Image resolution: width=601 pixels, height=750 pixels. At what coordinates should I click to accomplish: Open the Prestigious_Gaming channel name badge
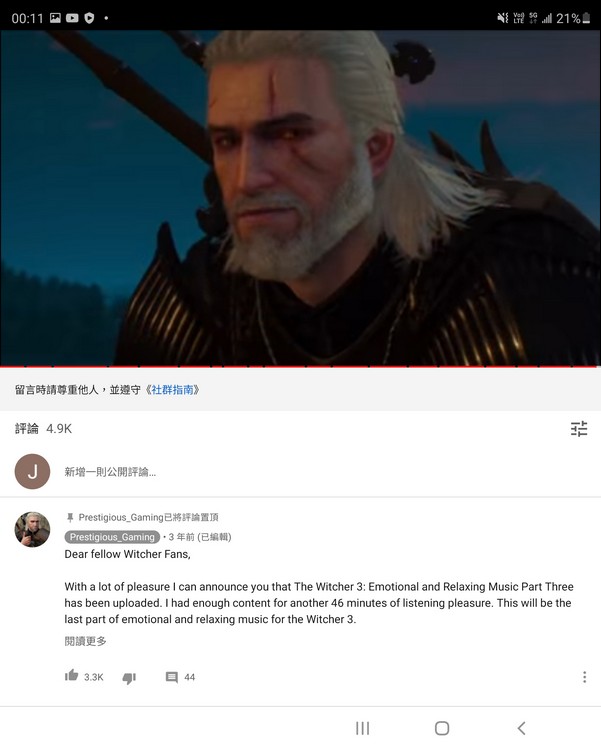[112, 537]
